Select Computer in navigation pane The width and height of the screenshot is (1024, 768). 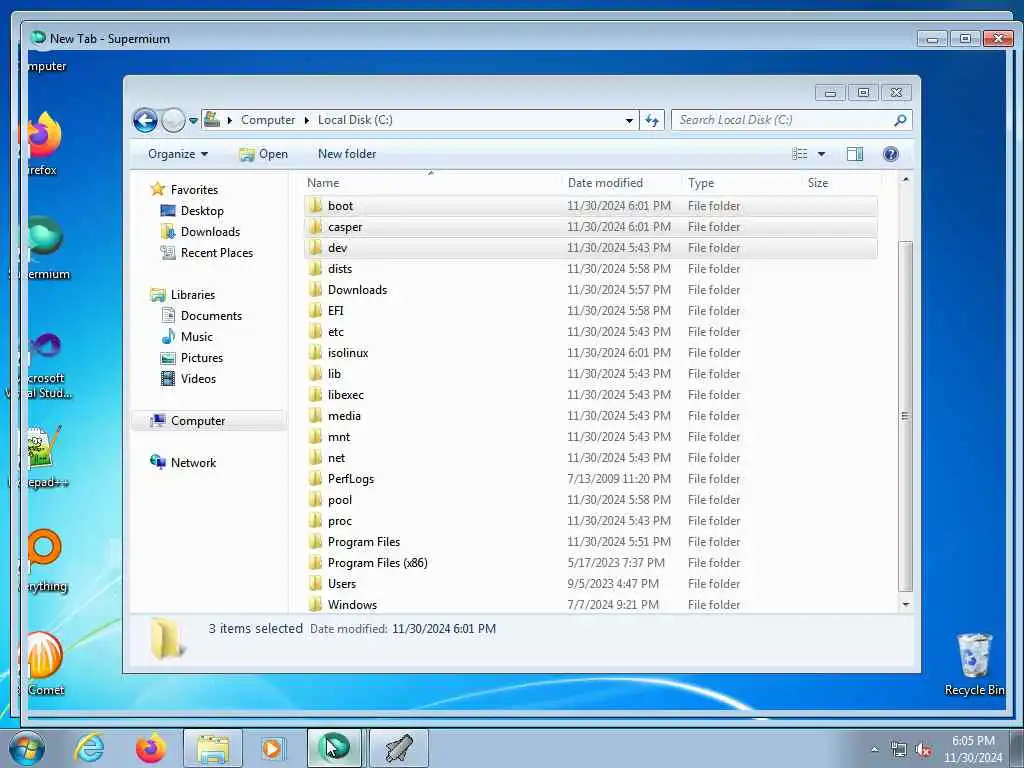pos(198,421)
